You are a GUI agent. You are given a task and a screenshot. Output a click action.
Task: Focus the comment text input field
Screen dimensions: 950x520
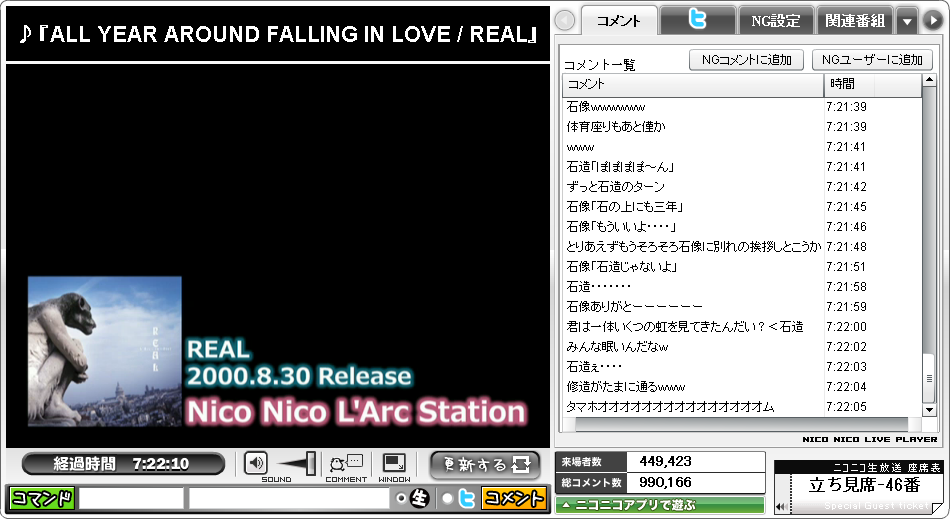click(288, 499)
